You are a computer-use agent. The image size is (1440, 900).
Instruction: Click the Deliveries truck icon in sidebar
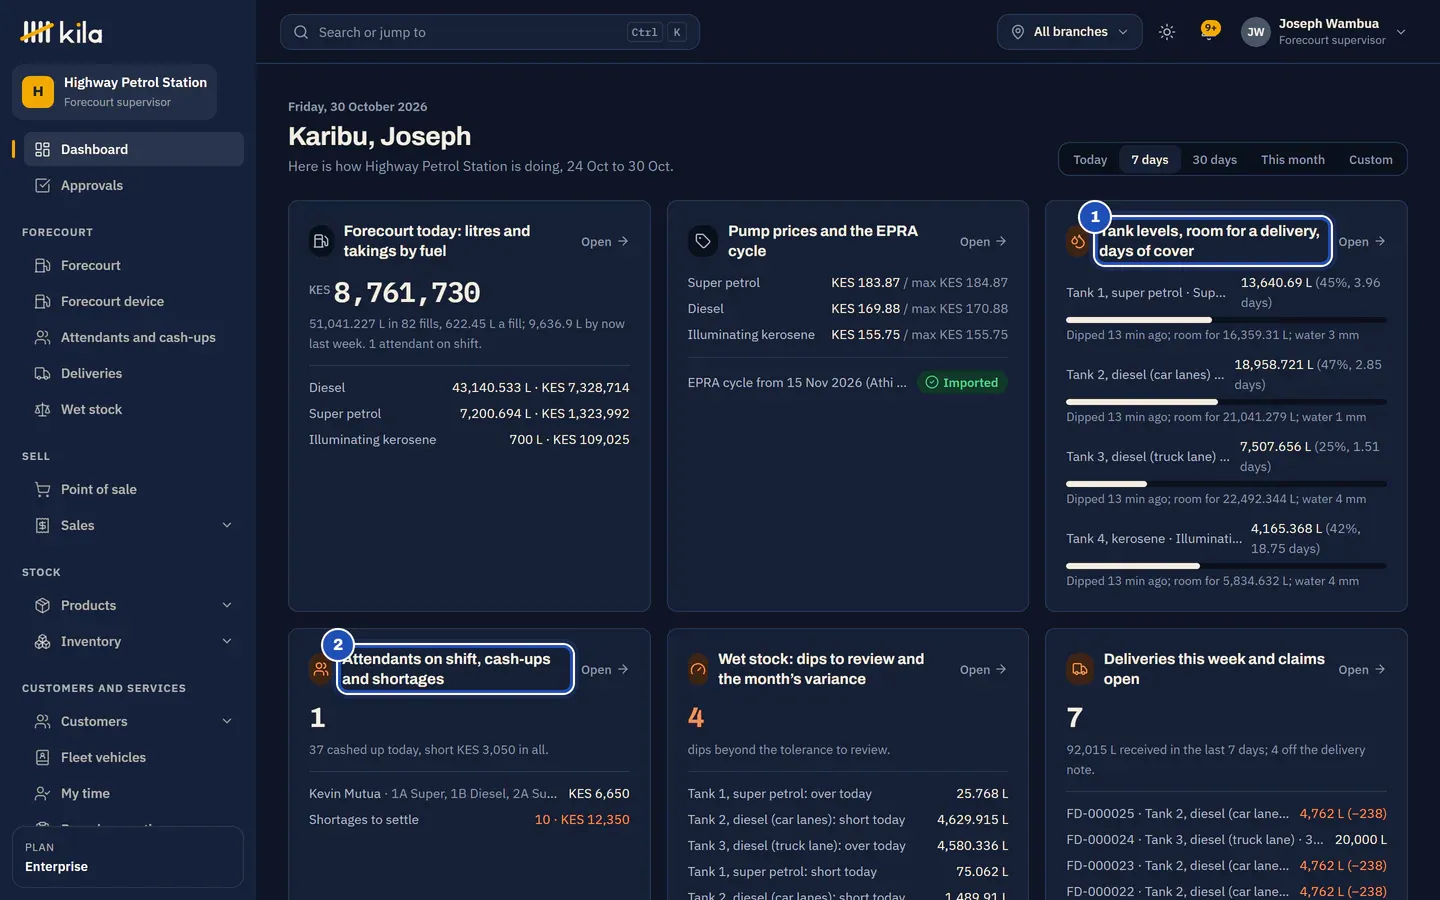(42, 373)
